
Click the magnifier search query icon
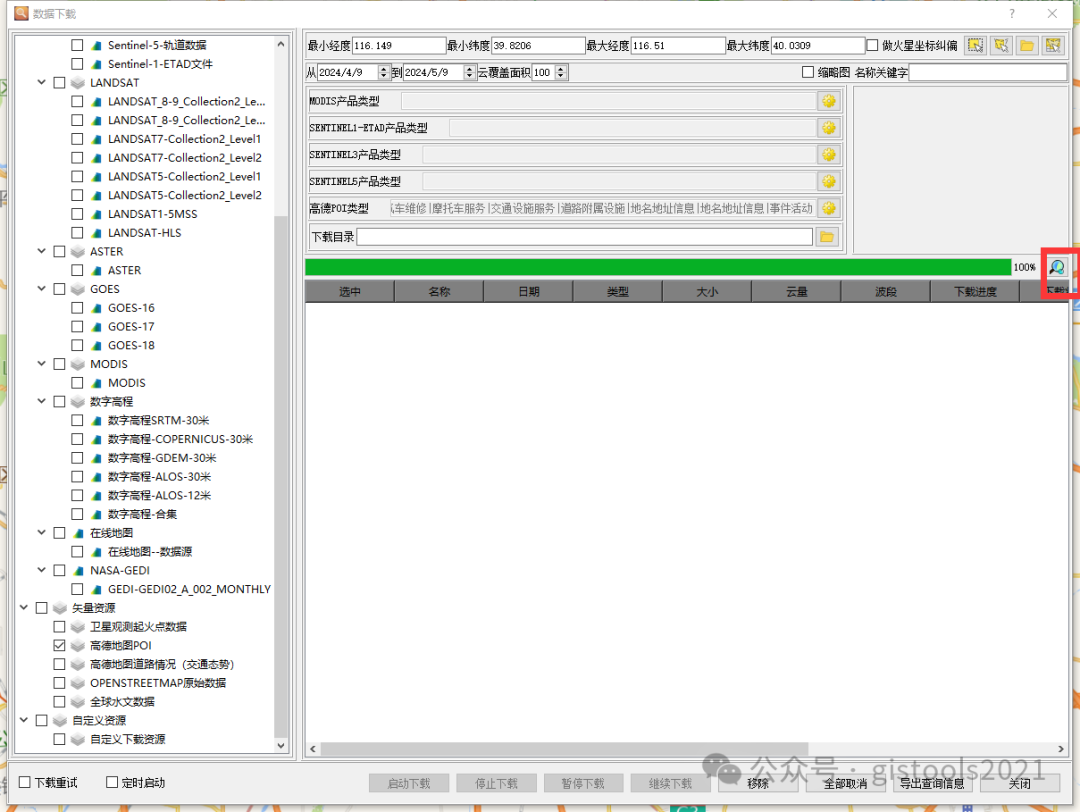point(1057,267)
